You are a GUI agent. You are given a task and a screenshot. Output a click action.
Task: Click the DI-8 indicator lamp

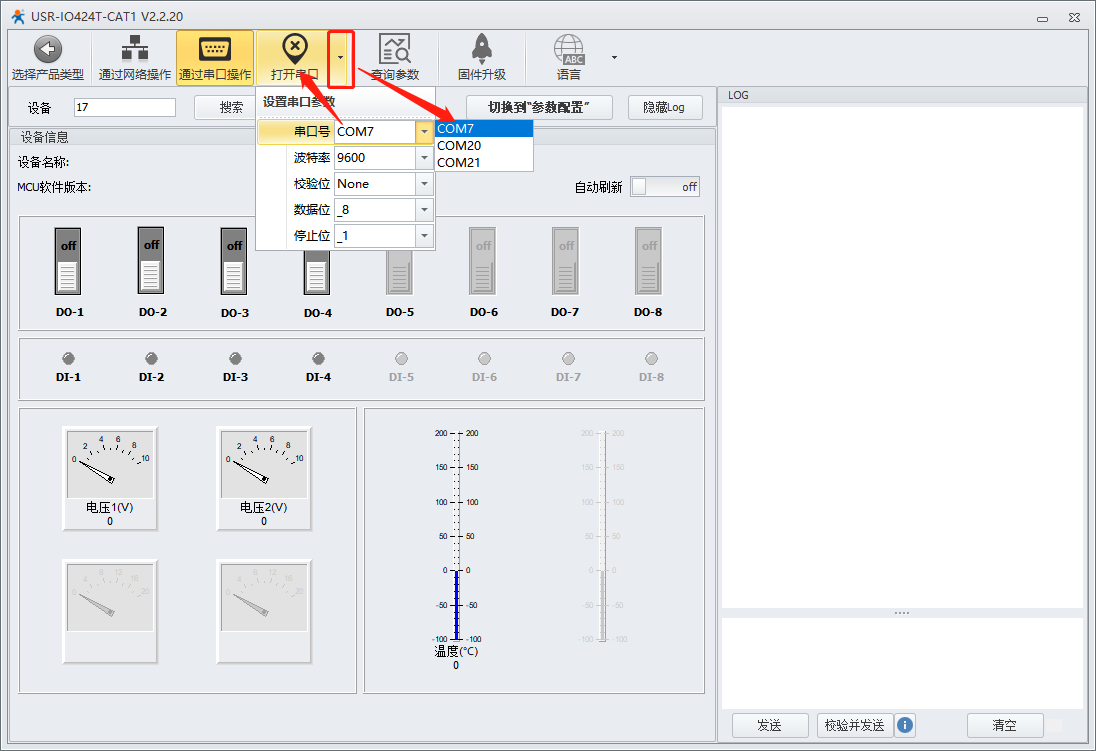tap(651, 359)
